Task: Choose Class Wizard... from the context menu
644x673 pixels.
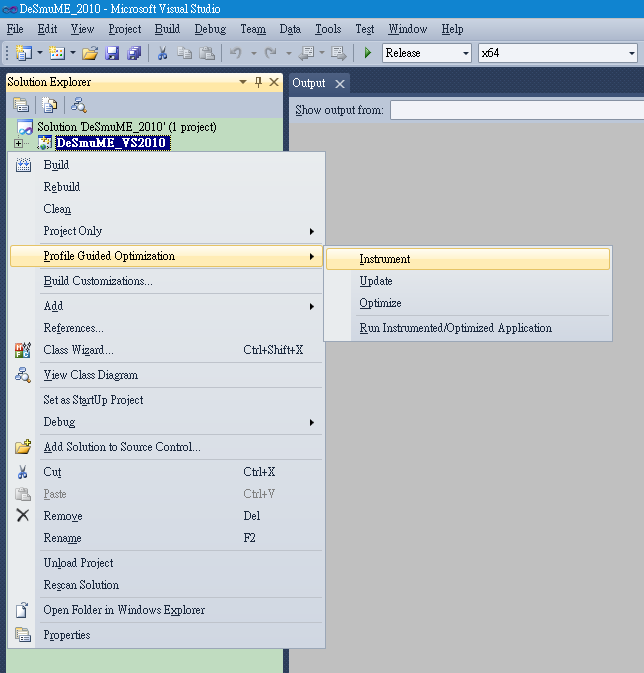Action: point(166,350)
